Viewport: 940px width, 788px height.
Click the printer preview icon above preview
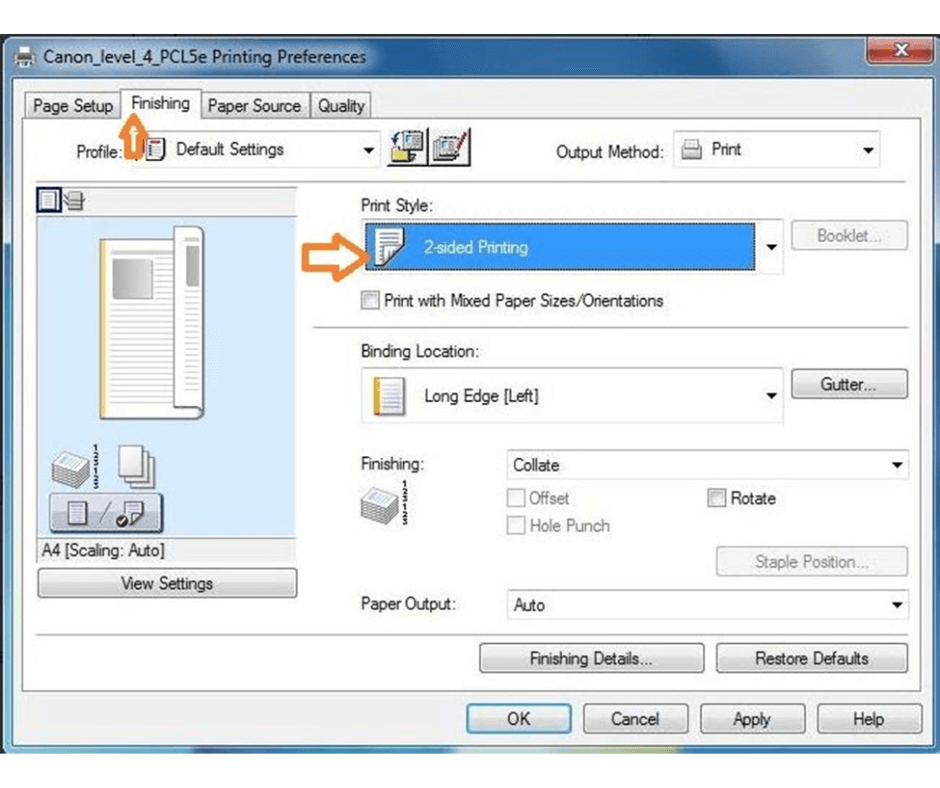tap(74, 201)
